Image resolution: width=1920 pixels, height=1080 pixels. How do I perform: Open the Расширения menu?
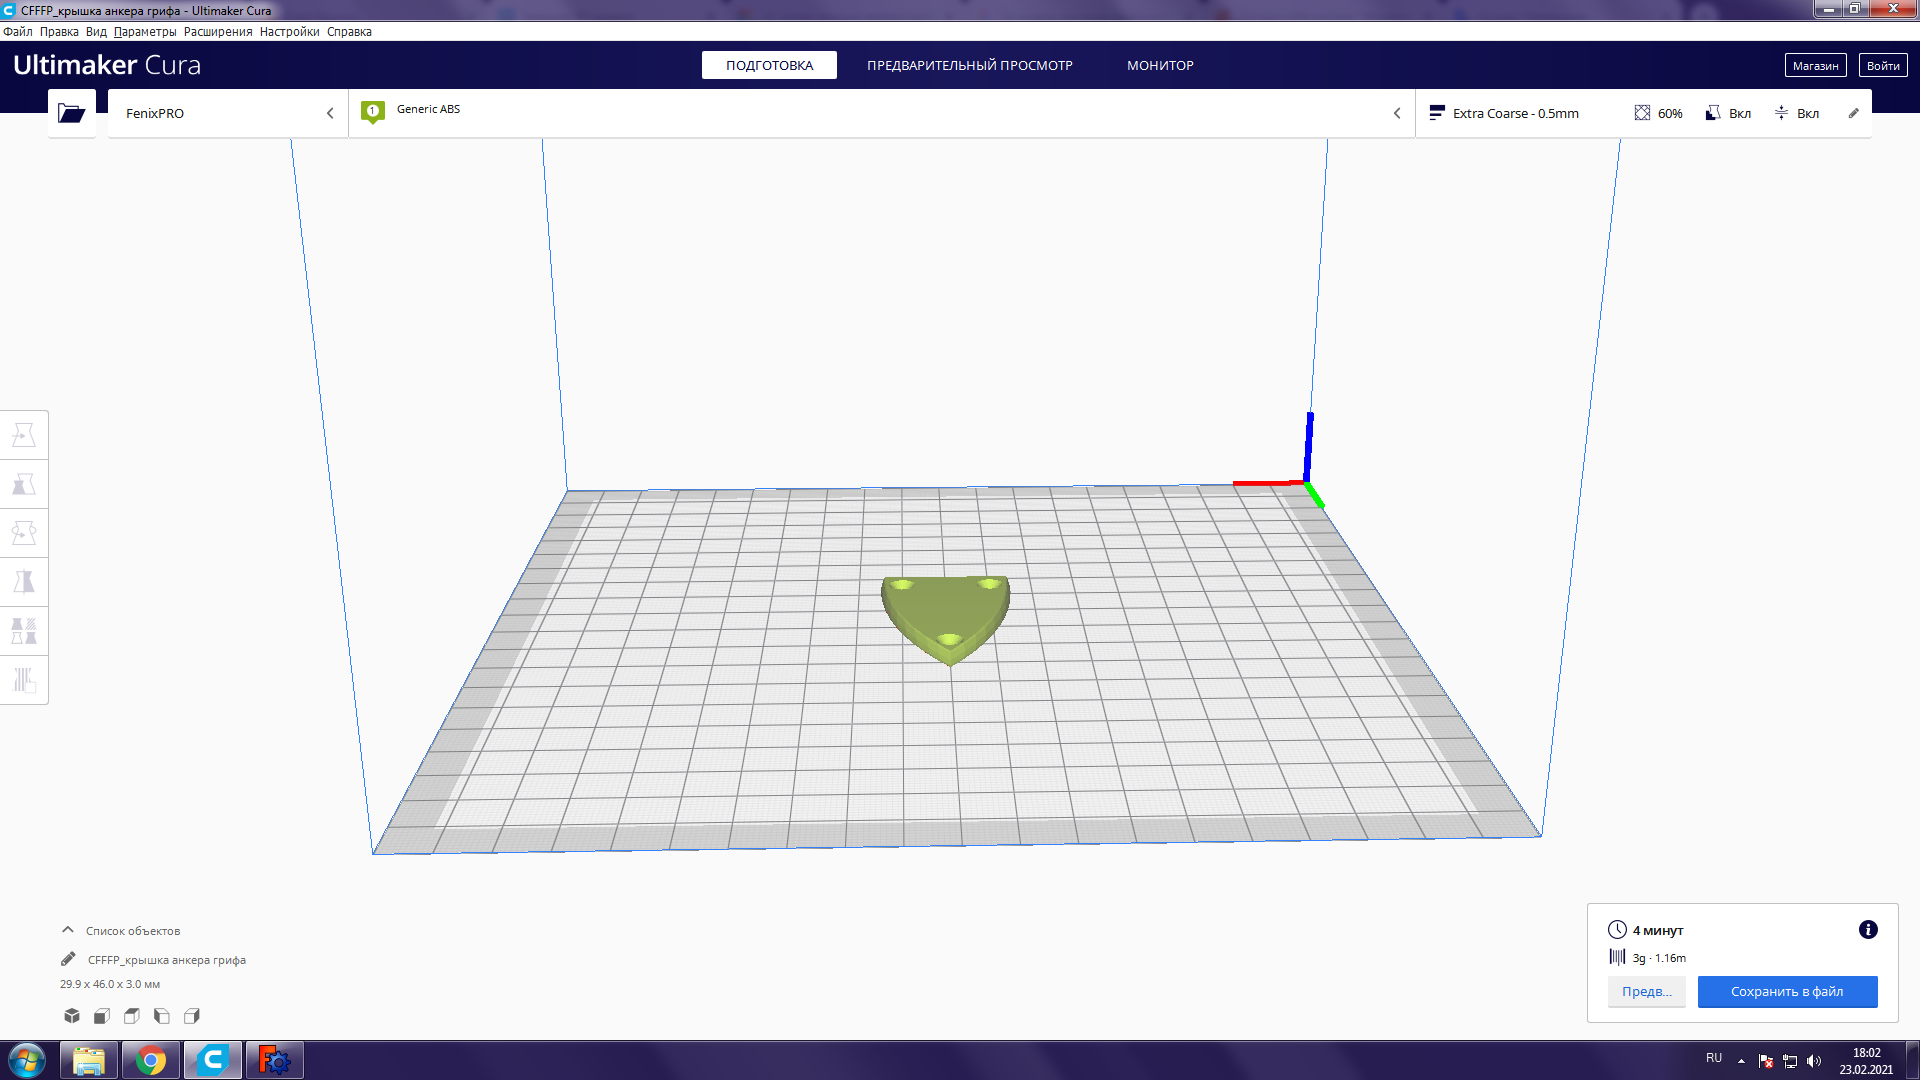[217, 32]
